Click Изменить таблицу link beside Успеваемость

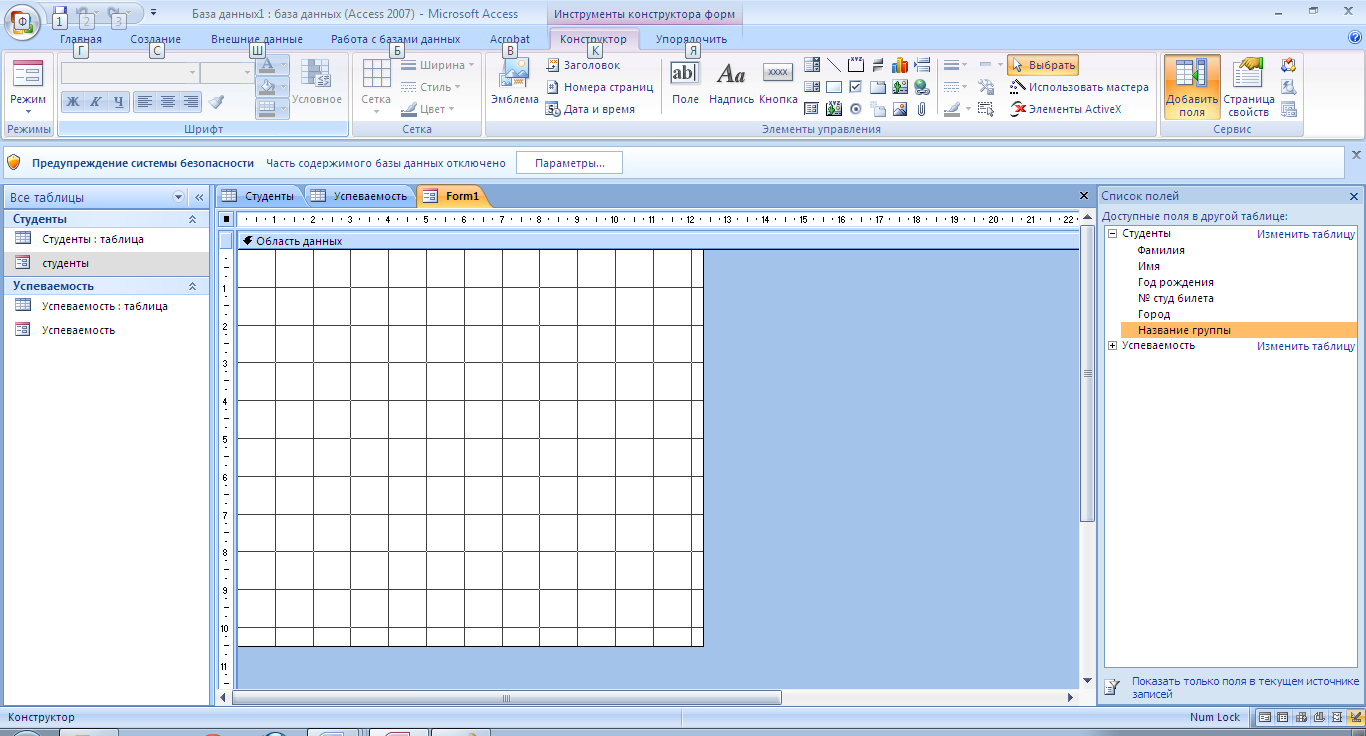[x=1306, y=346]
